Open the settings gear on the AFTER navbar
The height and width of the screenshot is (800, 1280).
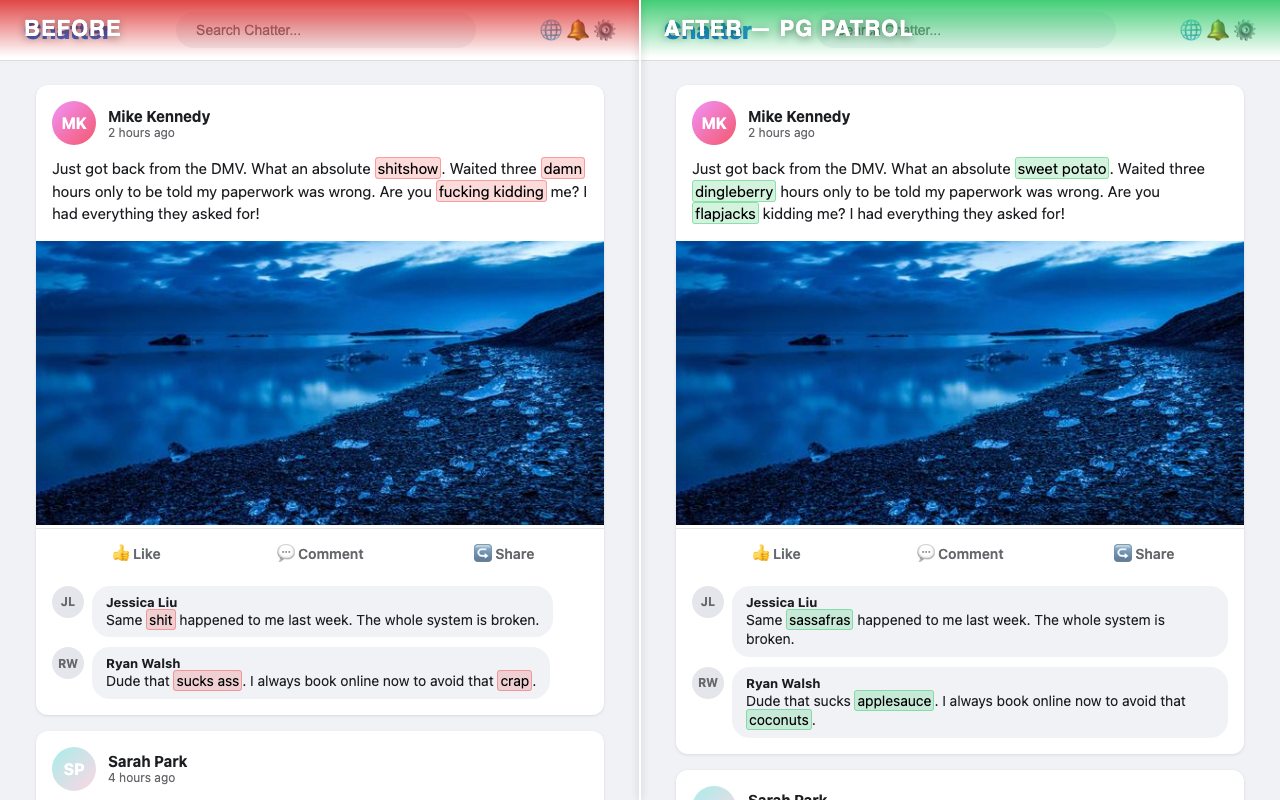[1245, 30]
